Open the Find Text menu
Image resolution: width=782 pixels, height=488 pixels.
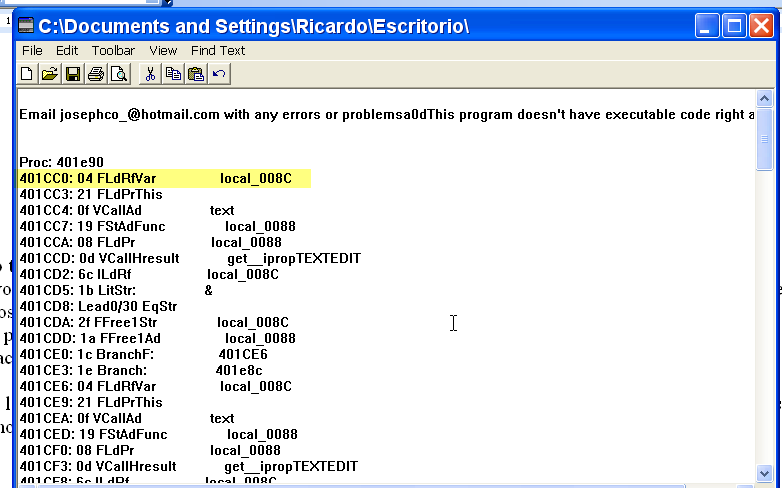coord(218,50)
